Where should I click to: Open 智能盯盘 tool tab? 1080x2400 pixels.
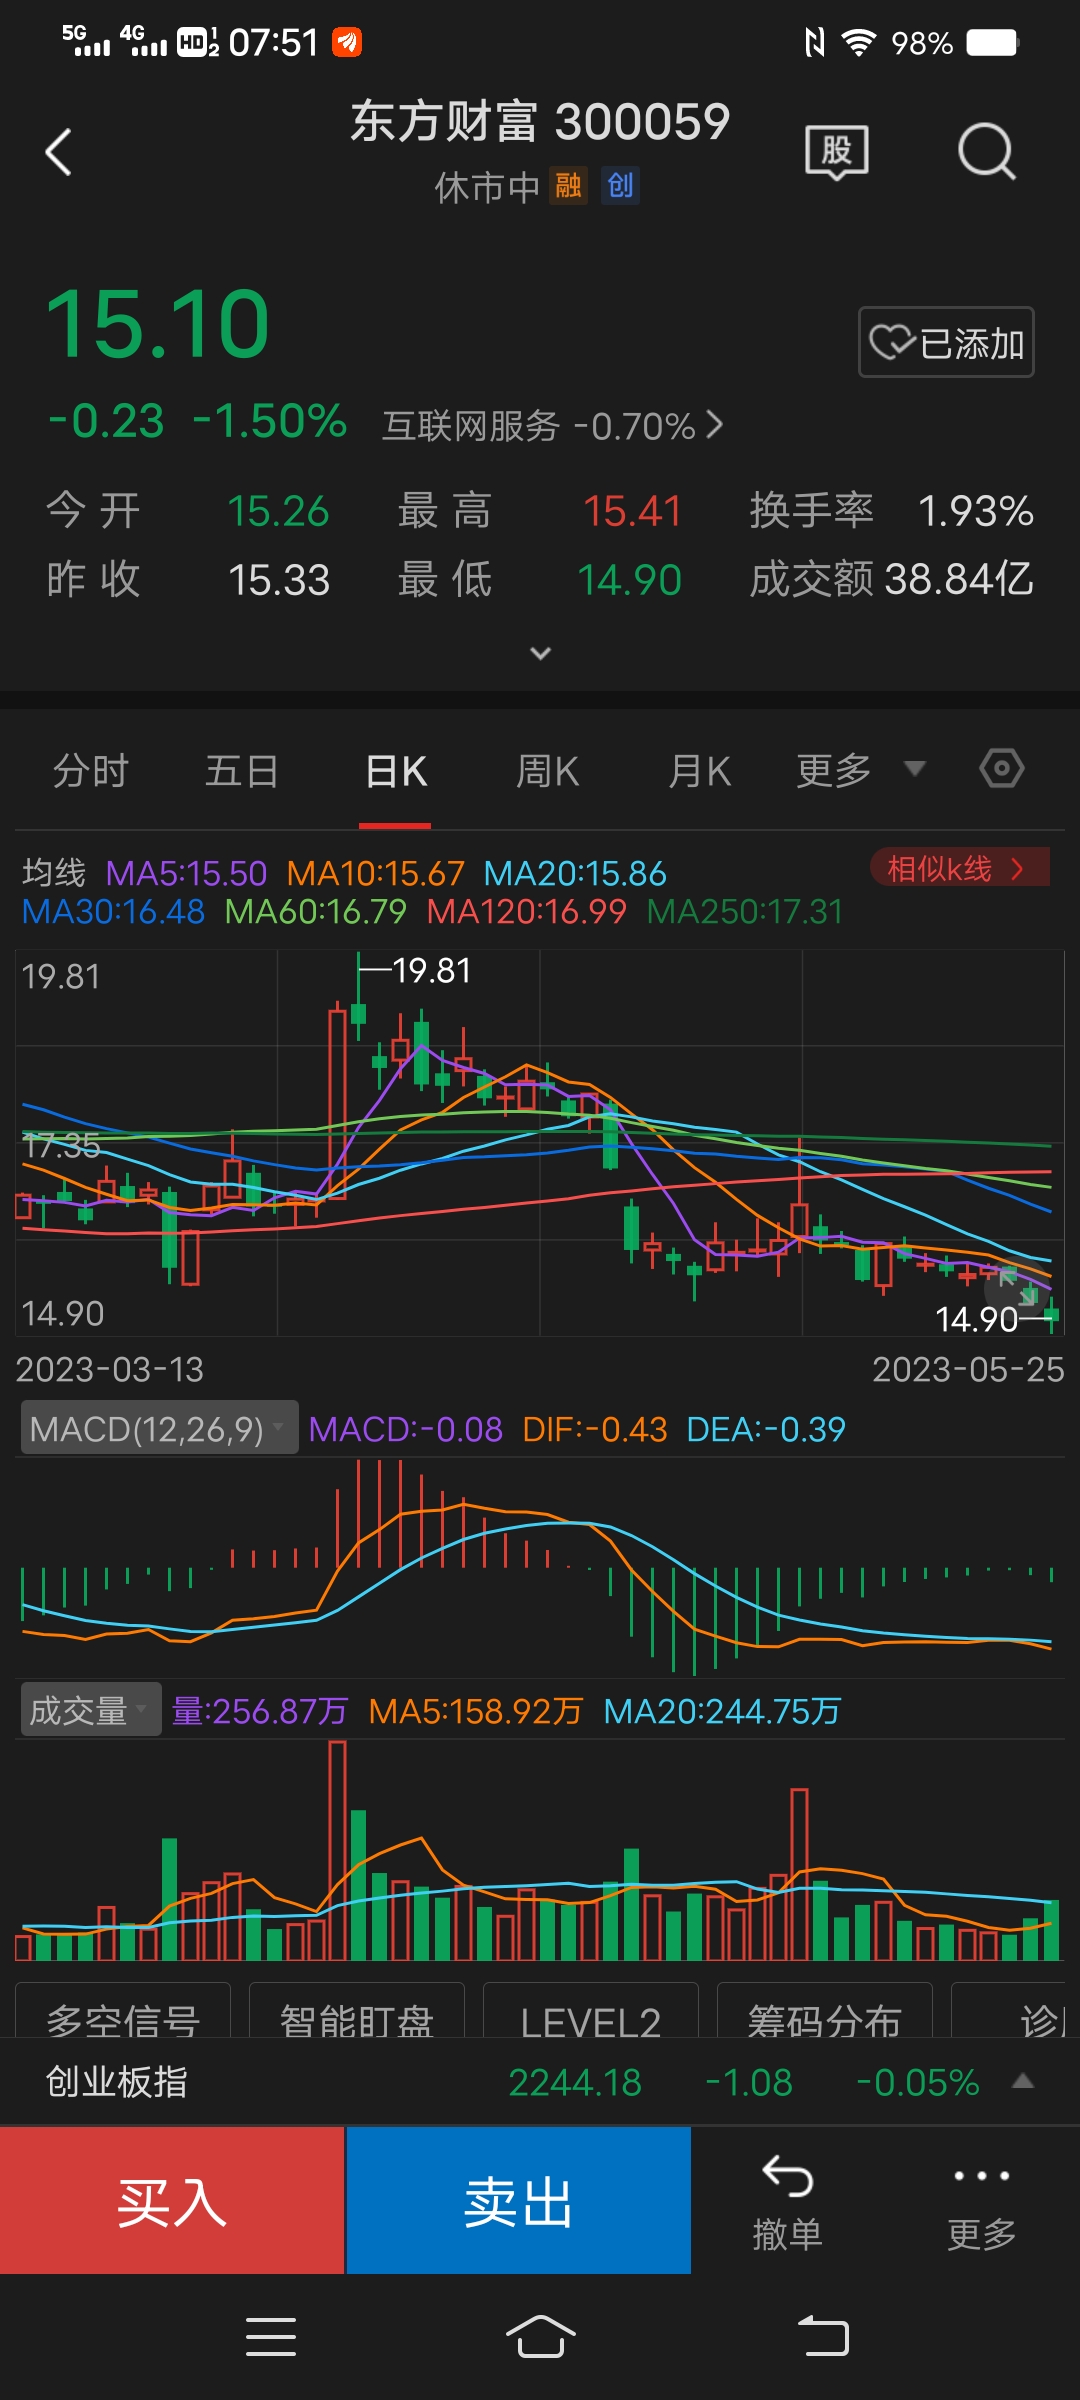357,2012
